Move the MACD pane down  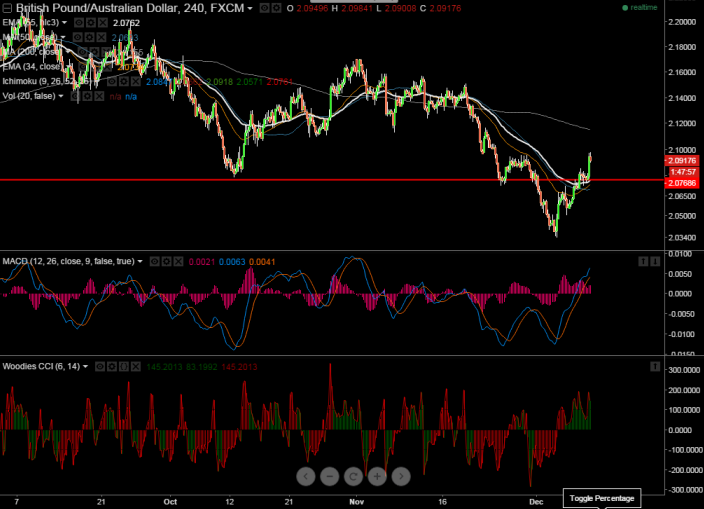click(655, 261)
